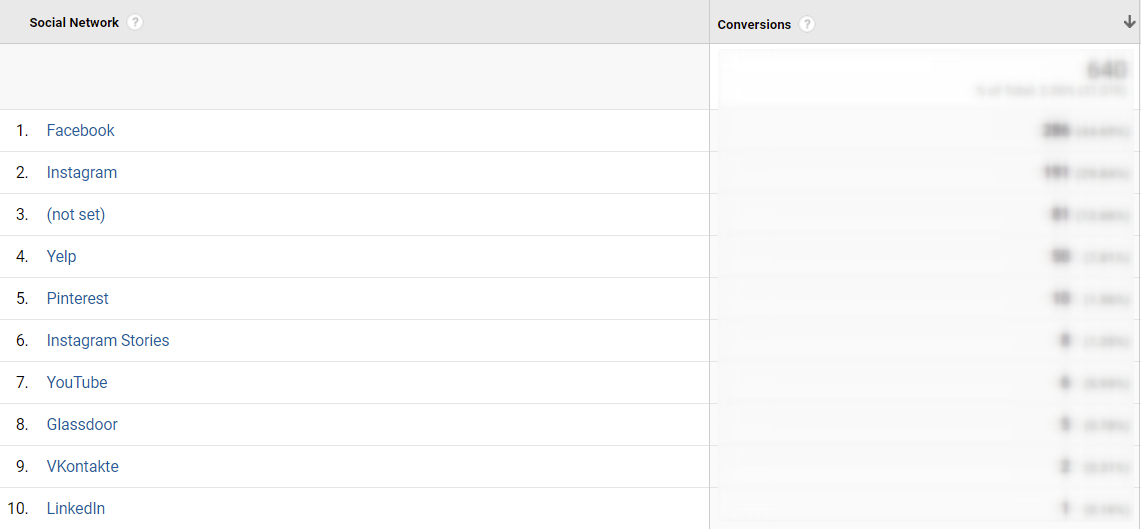Open the Pinterest network link
Image resolution: width=1141 pixels, height=529 pixels.
(x=78, y=298)
